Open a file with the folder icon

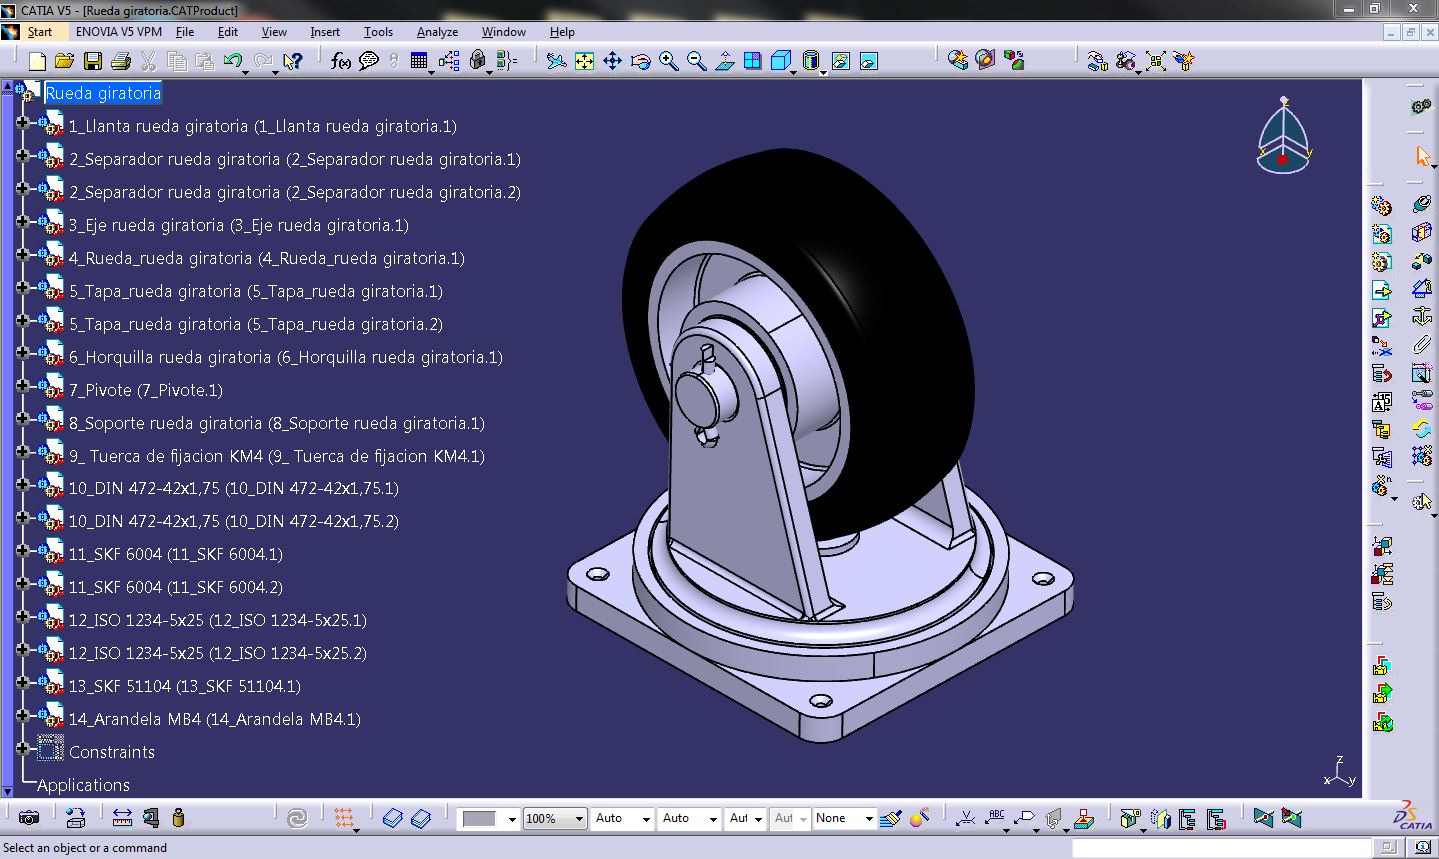point(64,61)
